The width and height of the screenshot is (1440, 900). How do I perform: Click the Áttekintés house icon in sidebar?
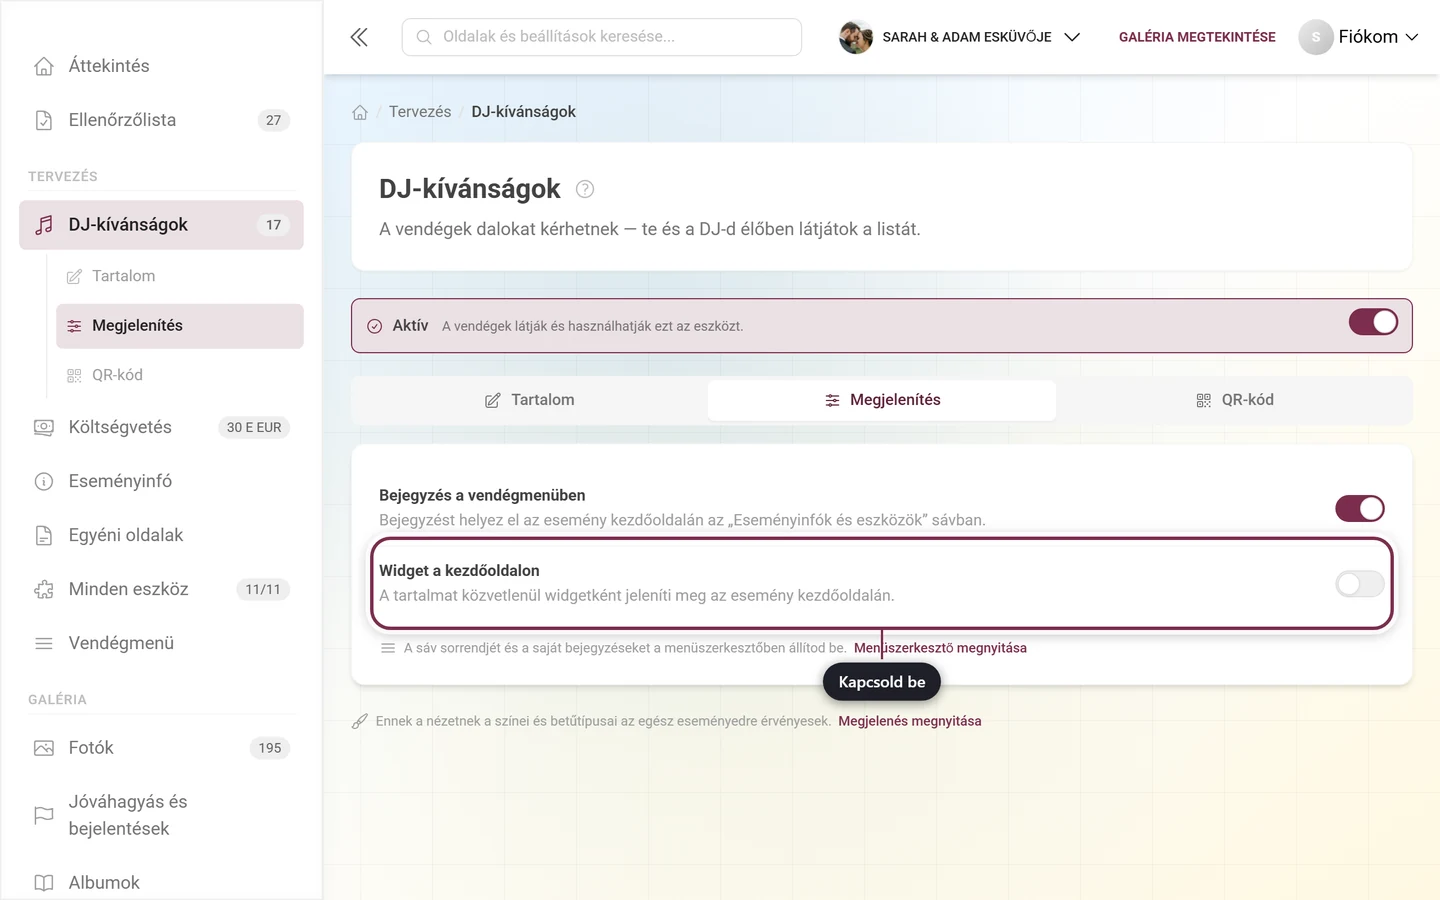[44, 66]
